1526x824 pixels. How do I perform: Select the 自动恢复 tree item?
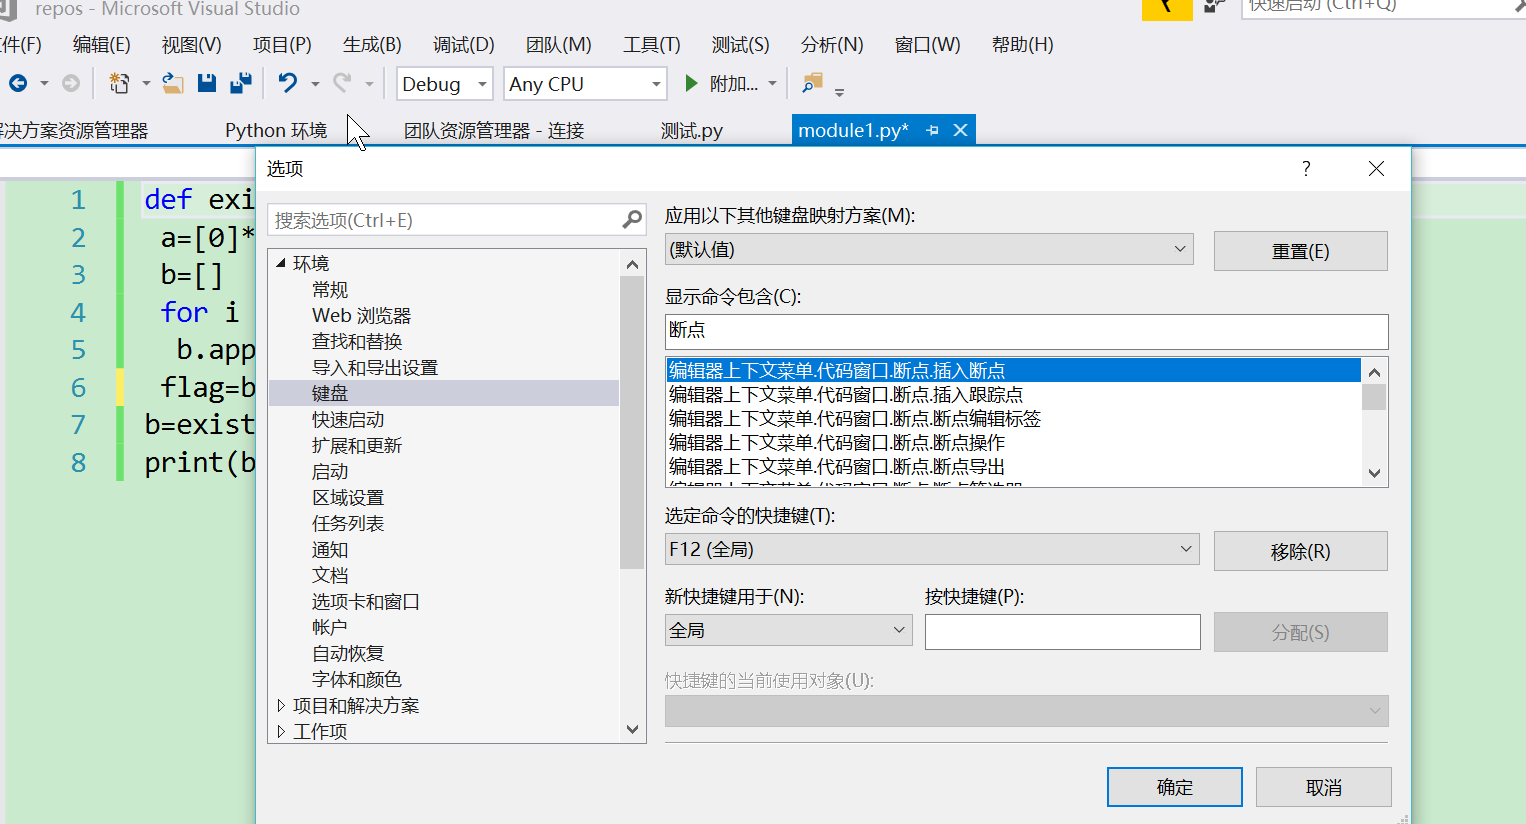[348, 653]
